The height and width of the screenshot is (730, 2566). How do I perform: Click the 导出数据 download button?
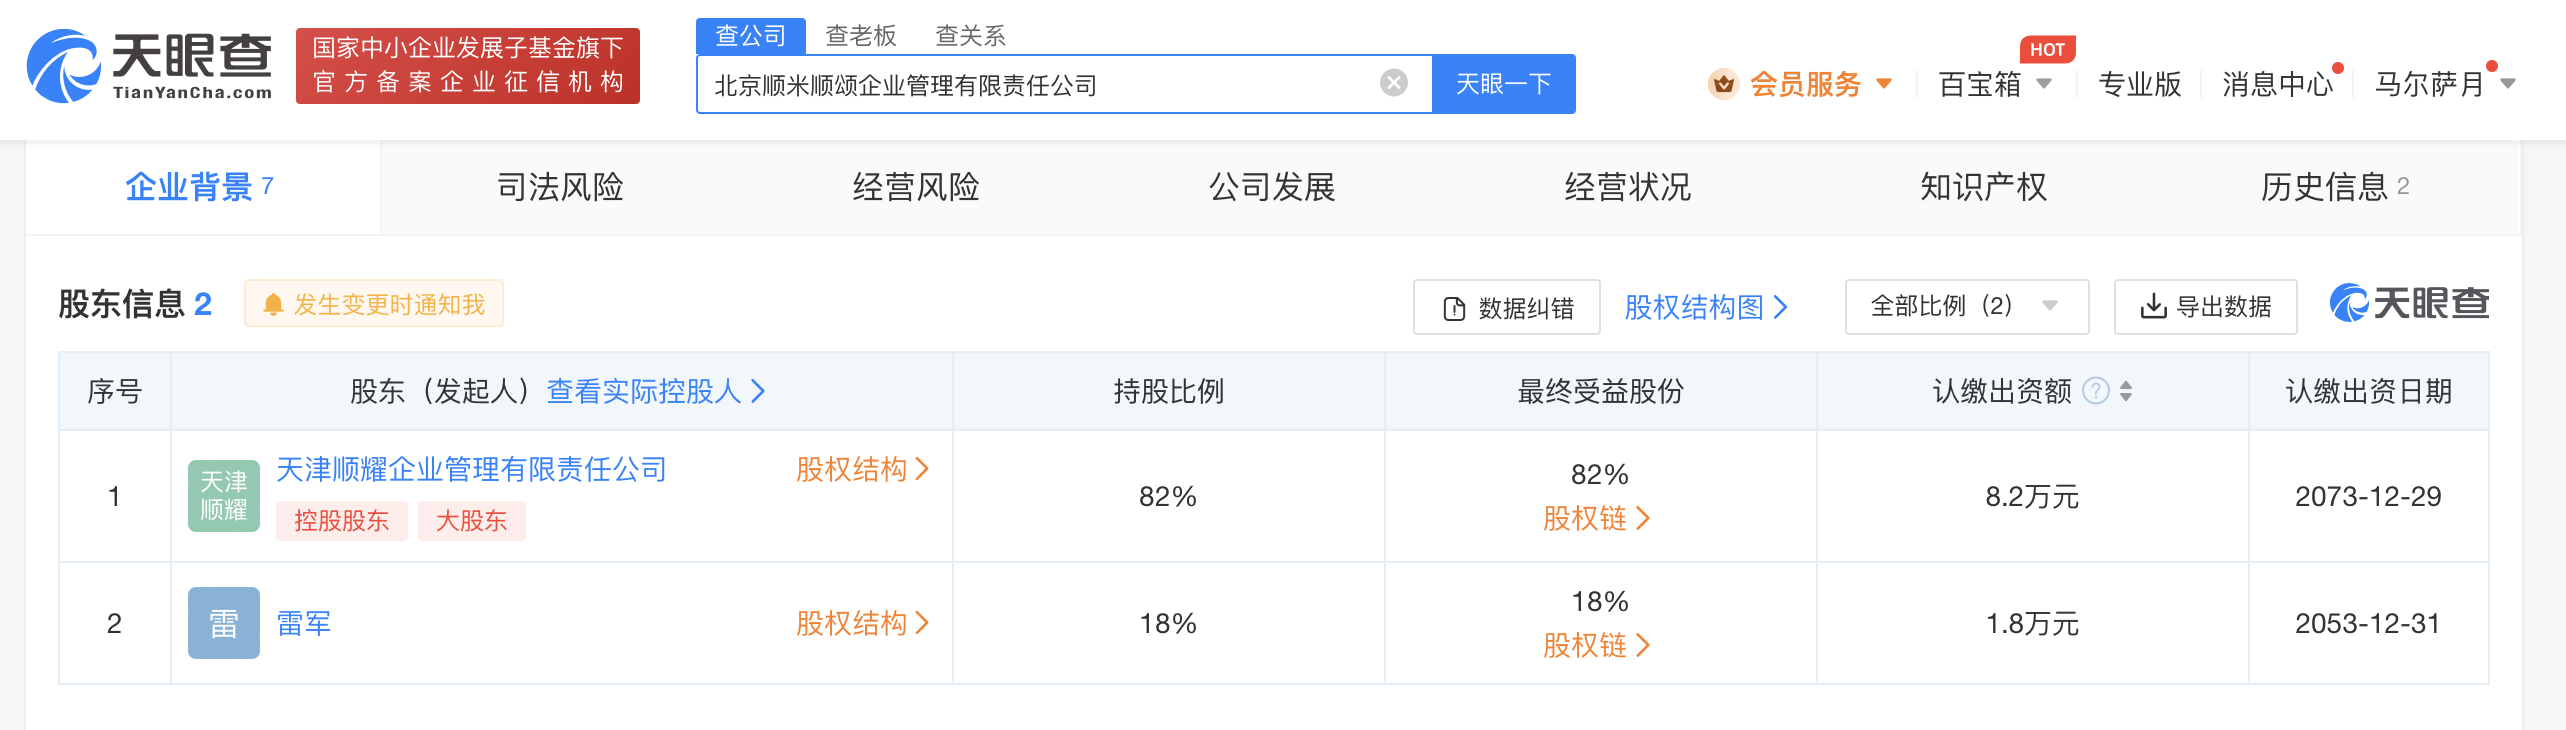point(2205,307)
